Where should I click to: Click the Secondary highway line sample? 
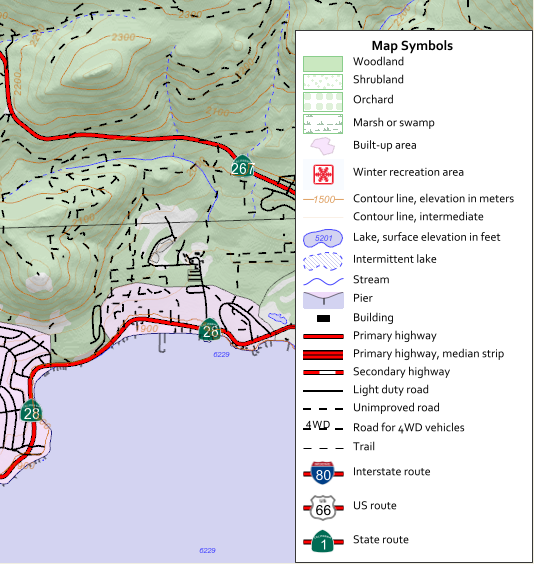point(323,373)
